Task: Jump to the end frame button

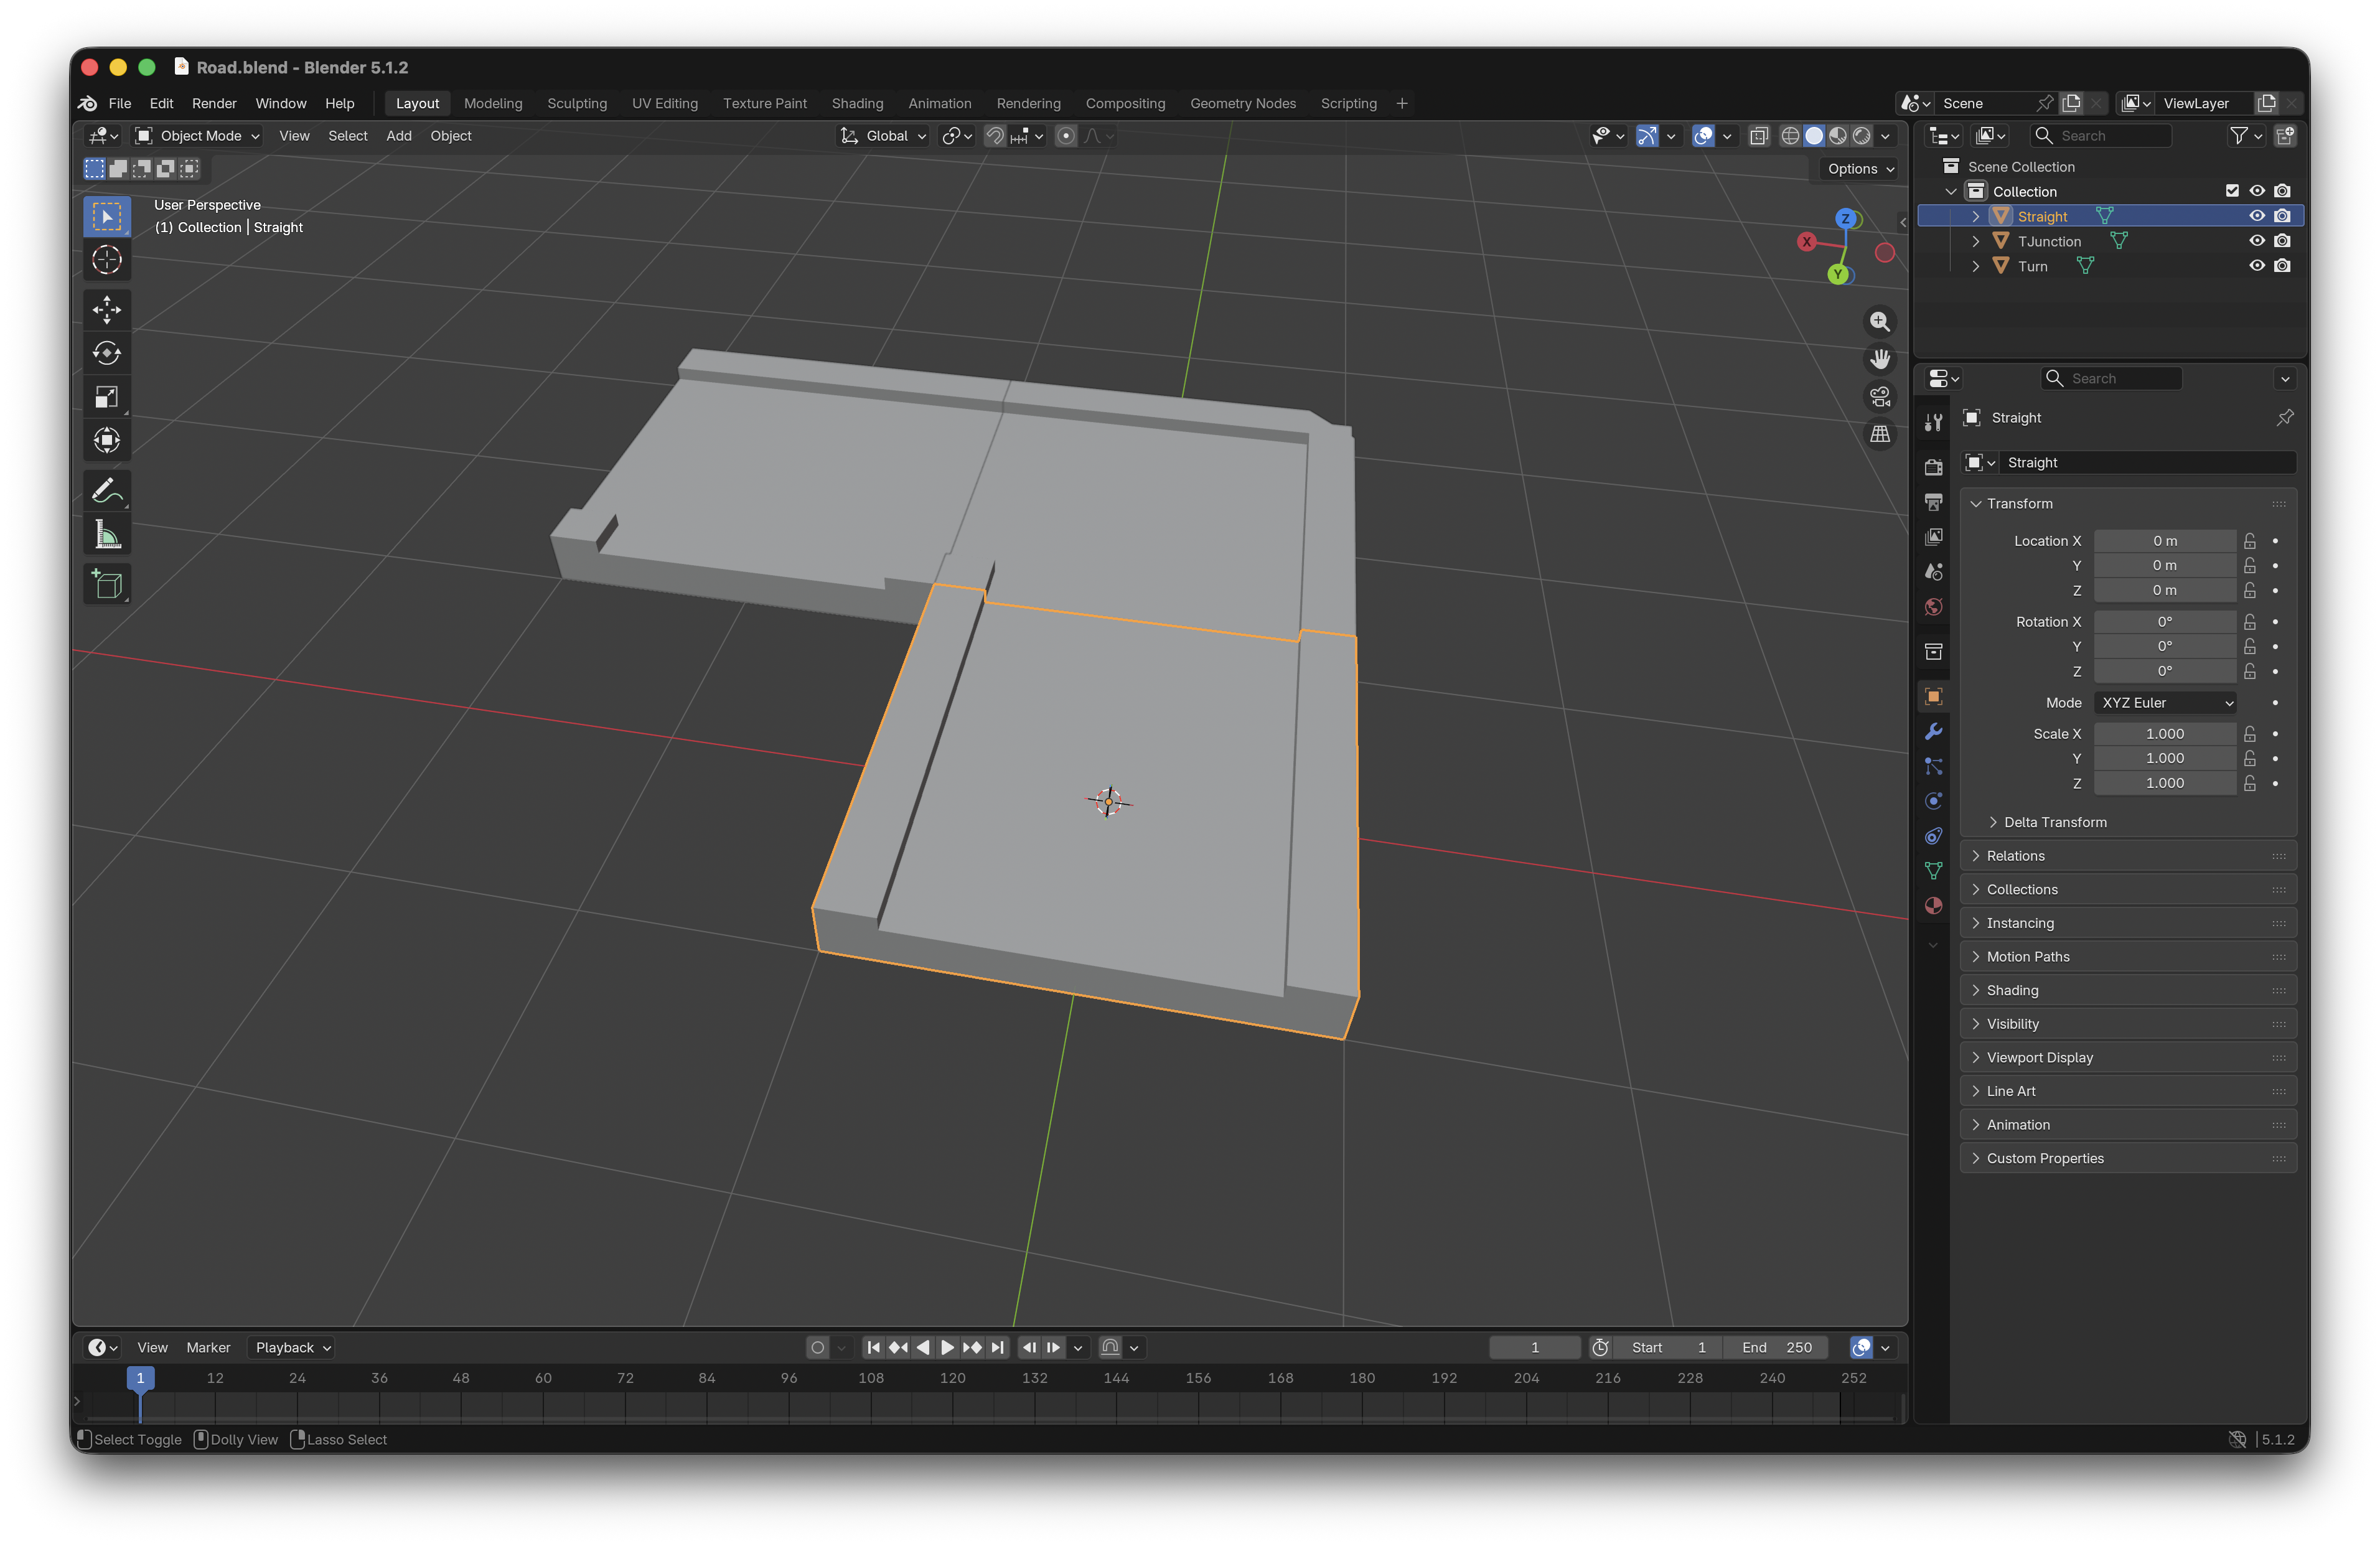Action: point(997,1347)
